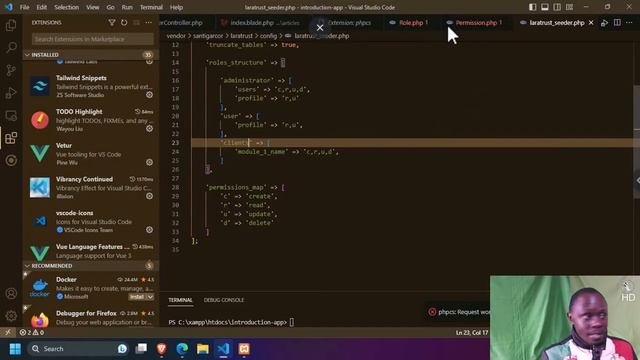Open File Explorer from taskbar

point(202,349)
